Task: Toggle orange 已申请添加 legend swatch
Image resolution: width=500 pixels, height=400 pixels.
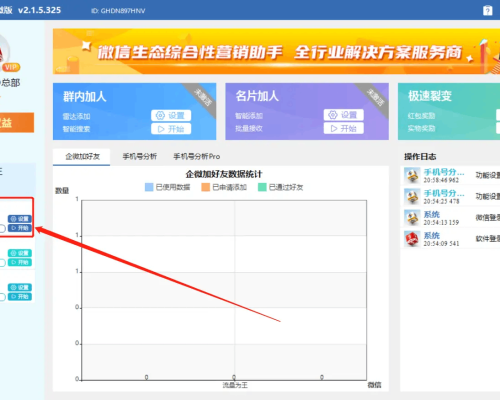Action: (206, 187)
